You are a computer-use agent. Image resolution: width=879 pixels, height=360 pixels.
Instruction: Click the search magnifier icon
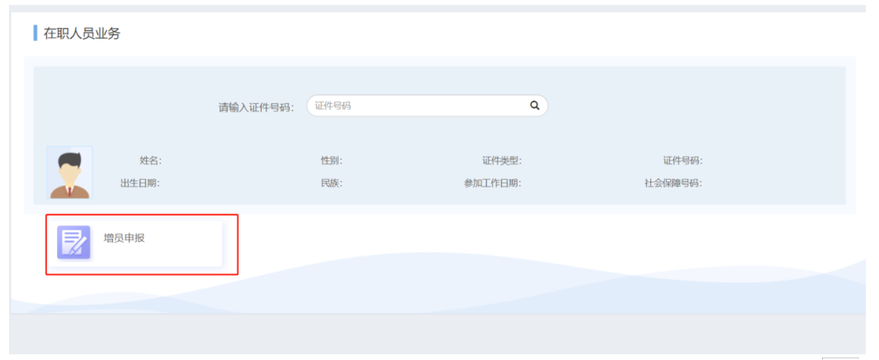tap(534, 105)
